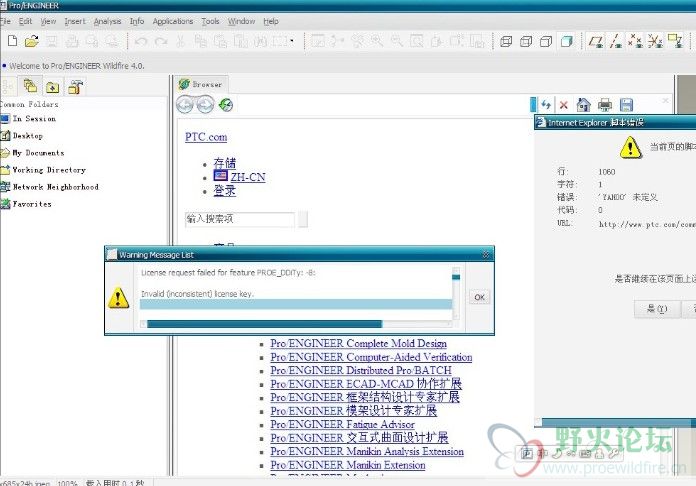Screen dimensions: 696x486
Task: Open Pro/ENGINEER Distributed Pro/BATCH link
Action: [361, 371]
